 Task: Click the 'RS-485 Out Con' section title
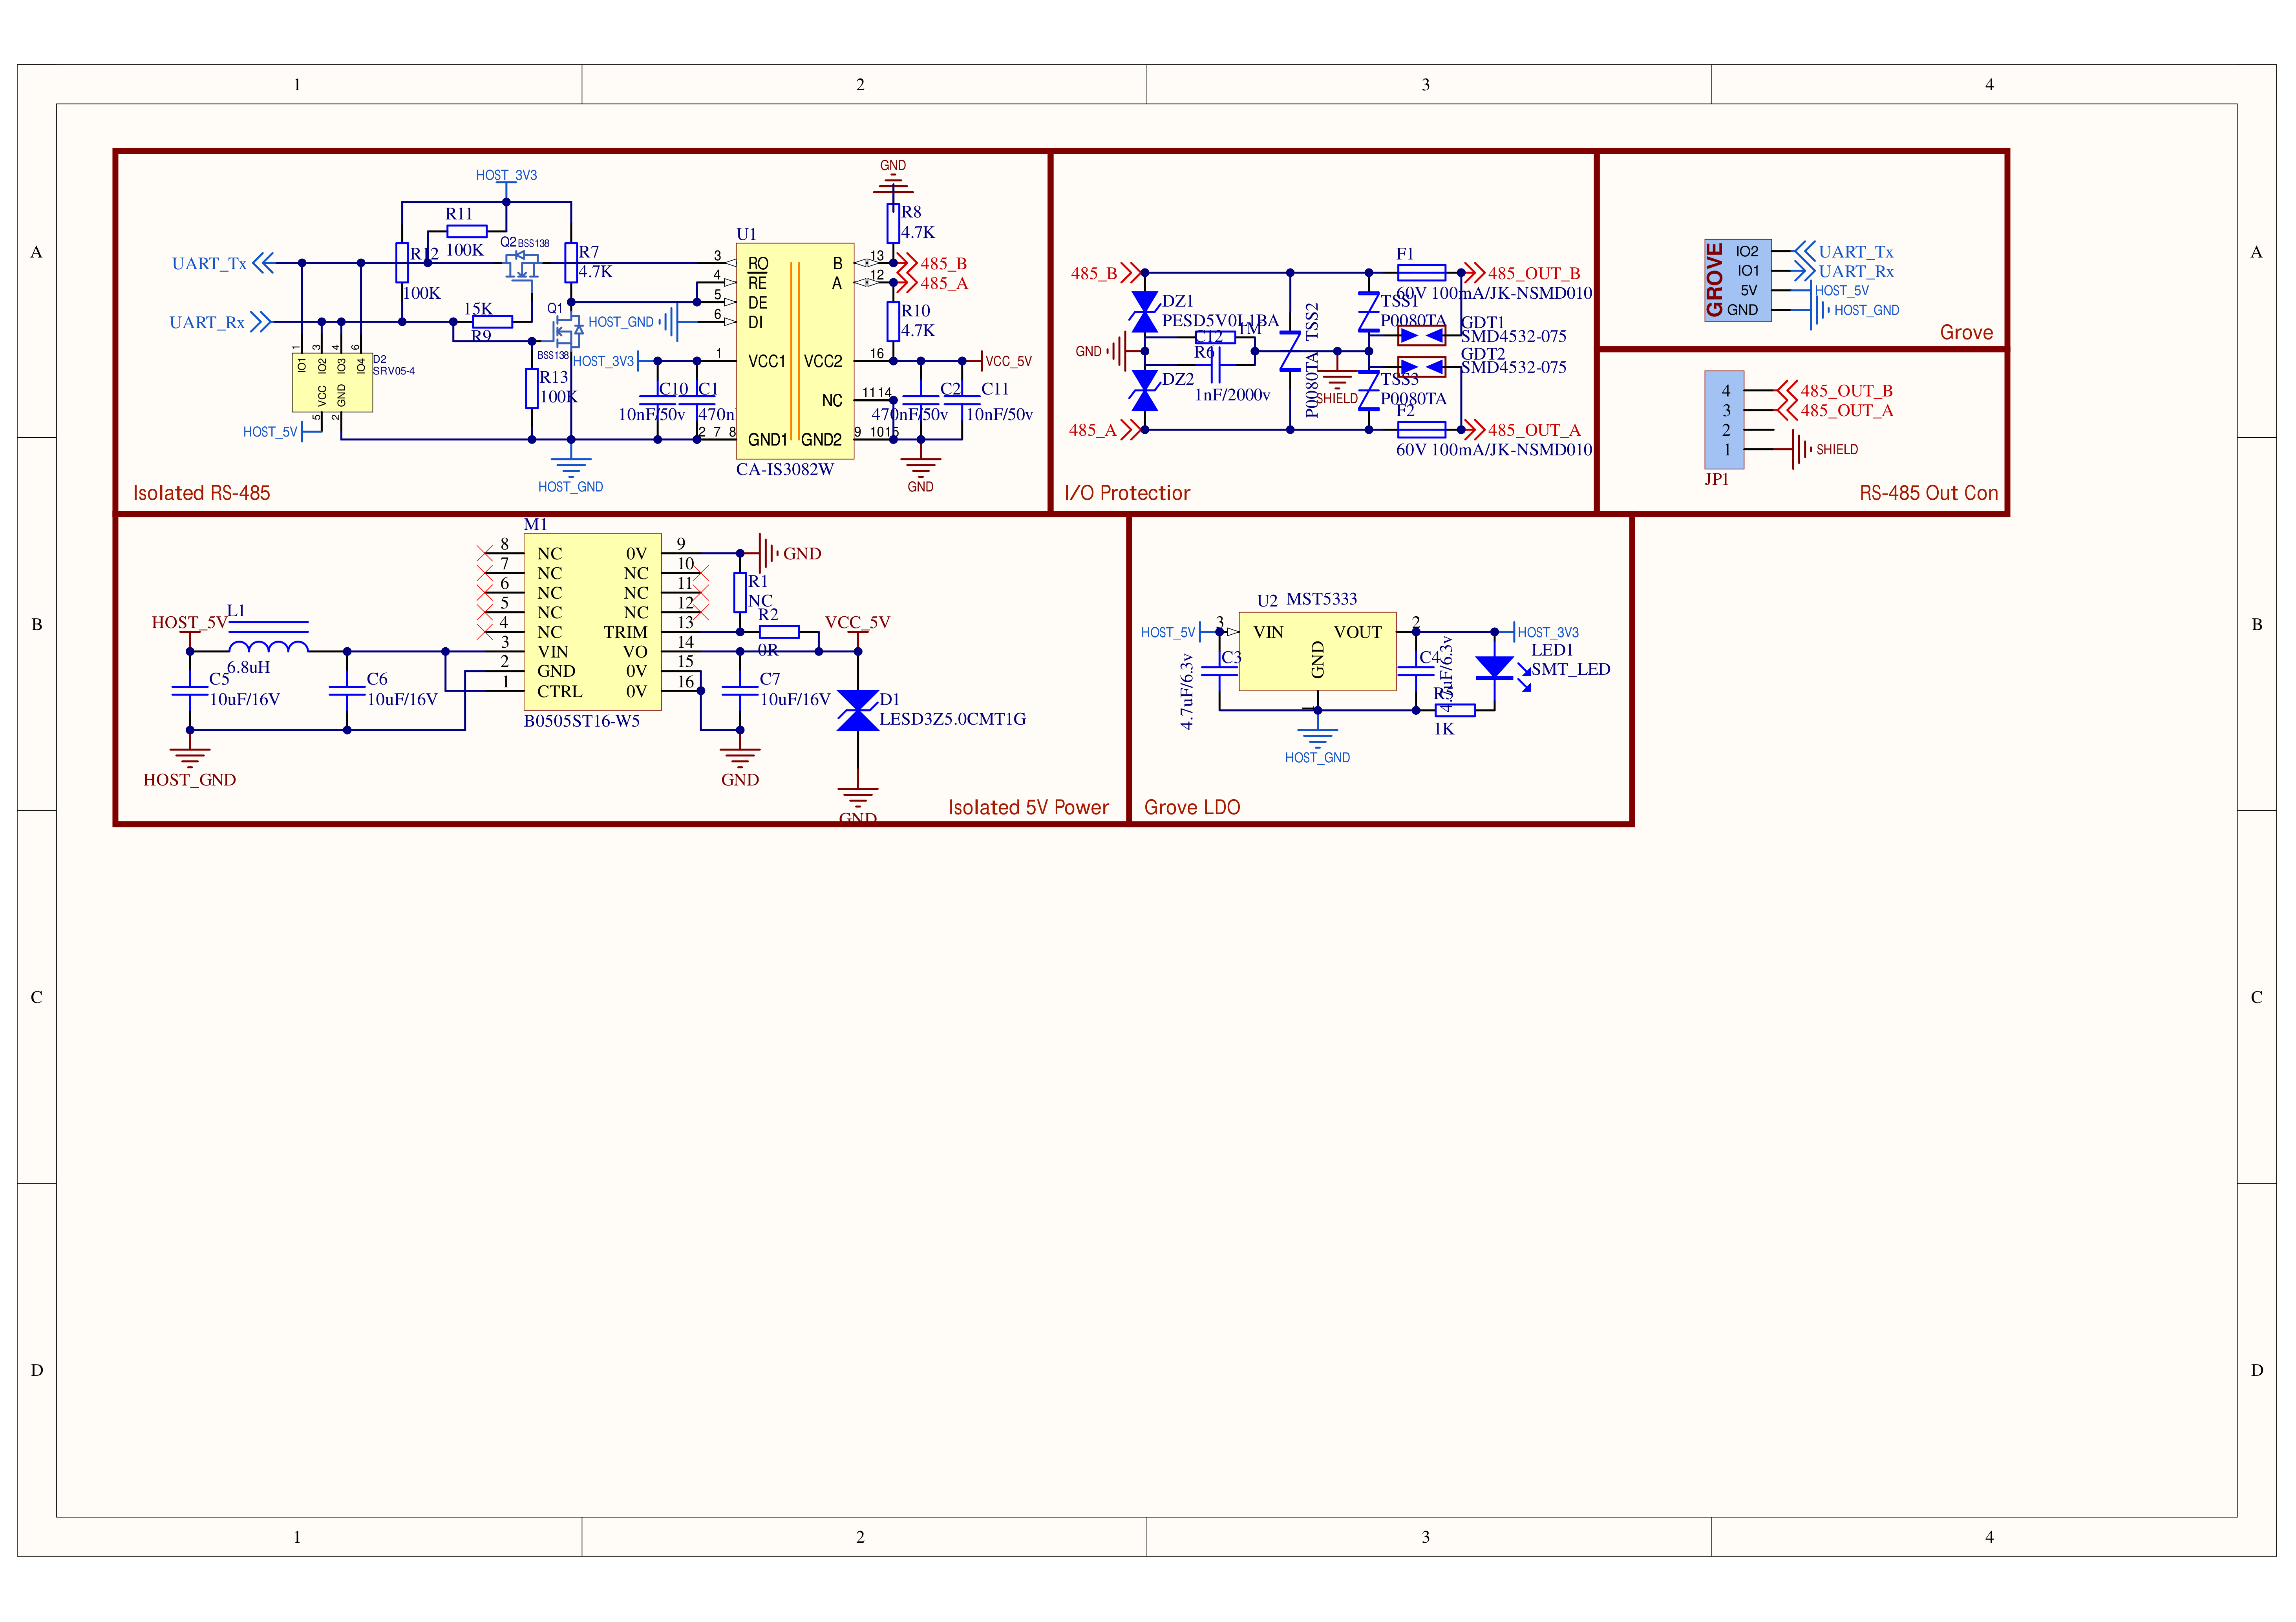click(x=1928, y=493)
